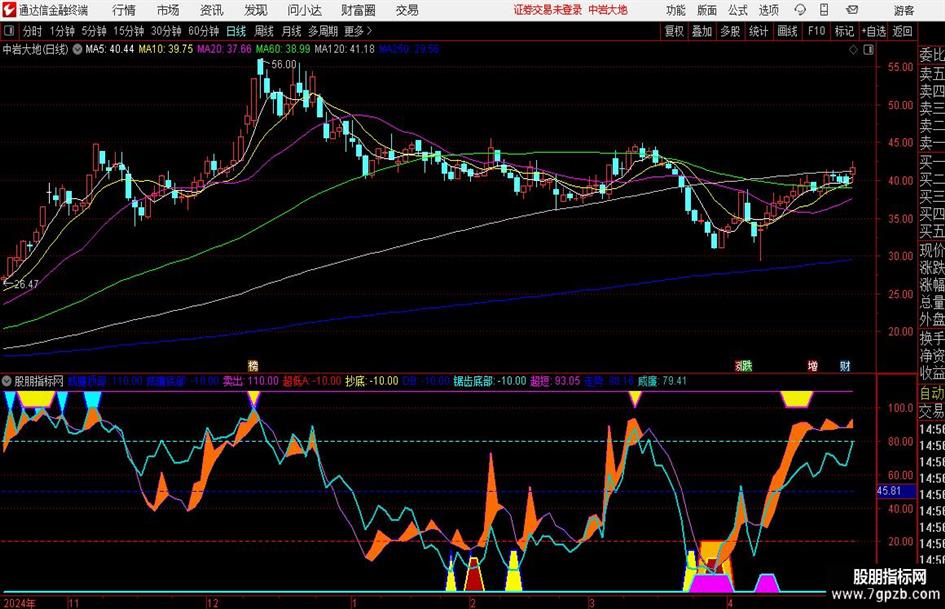Click the MA20: 37.66 value

[224, 49]
